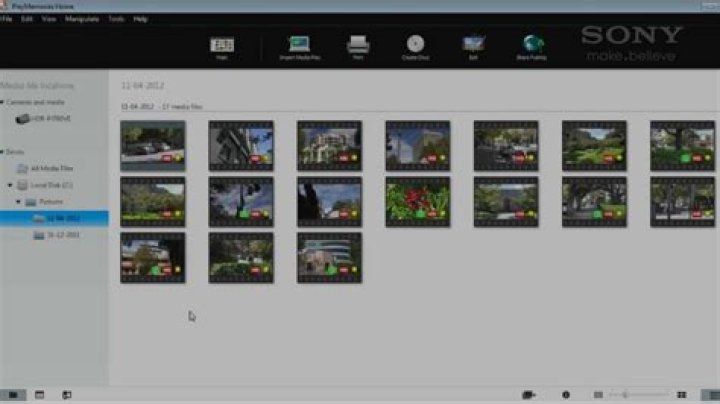Open the Help toolbar icon
720x404 pixels.
pyautogui.click(x=222, y=48)
